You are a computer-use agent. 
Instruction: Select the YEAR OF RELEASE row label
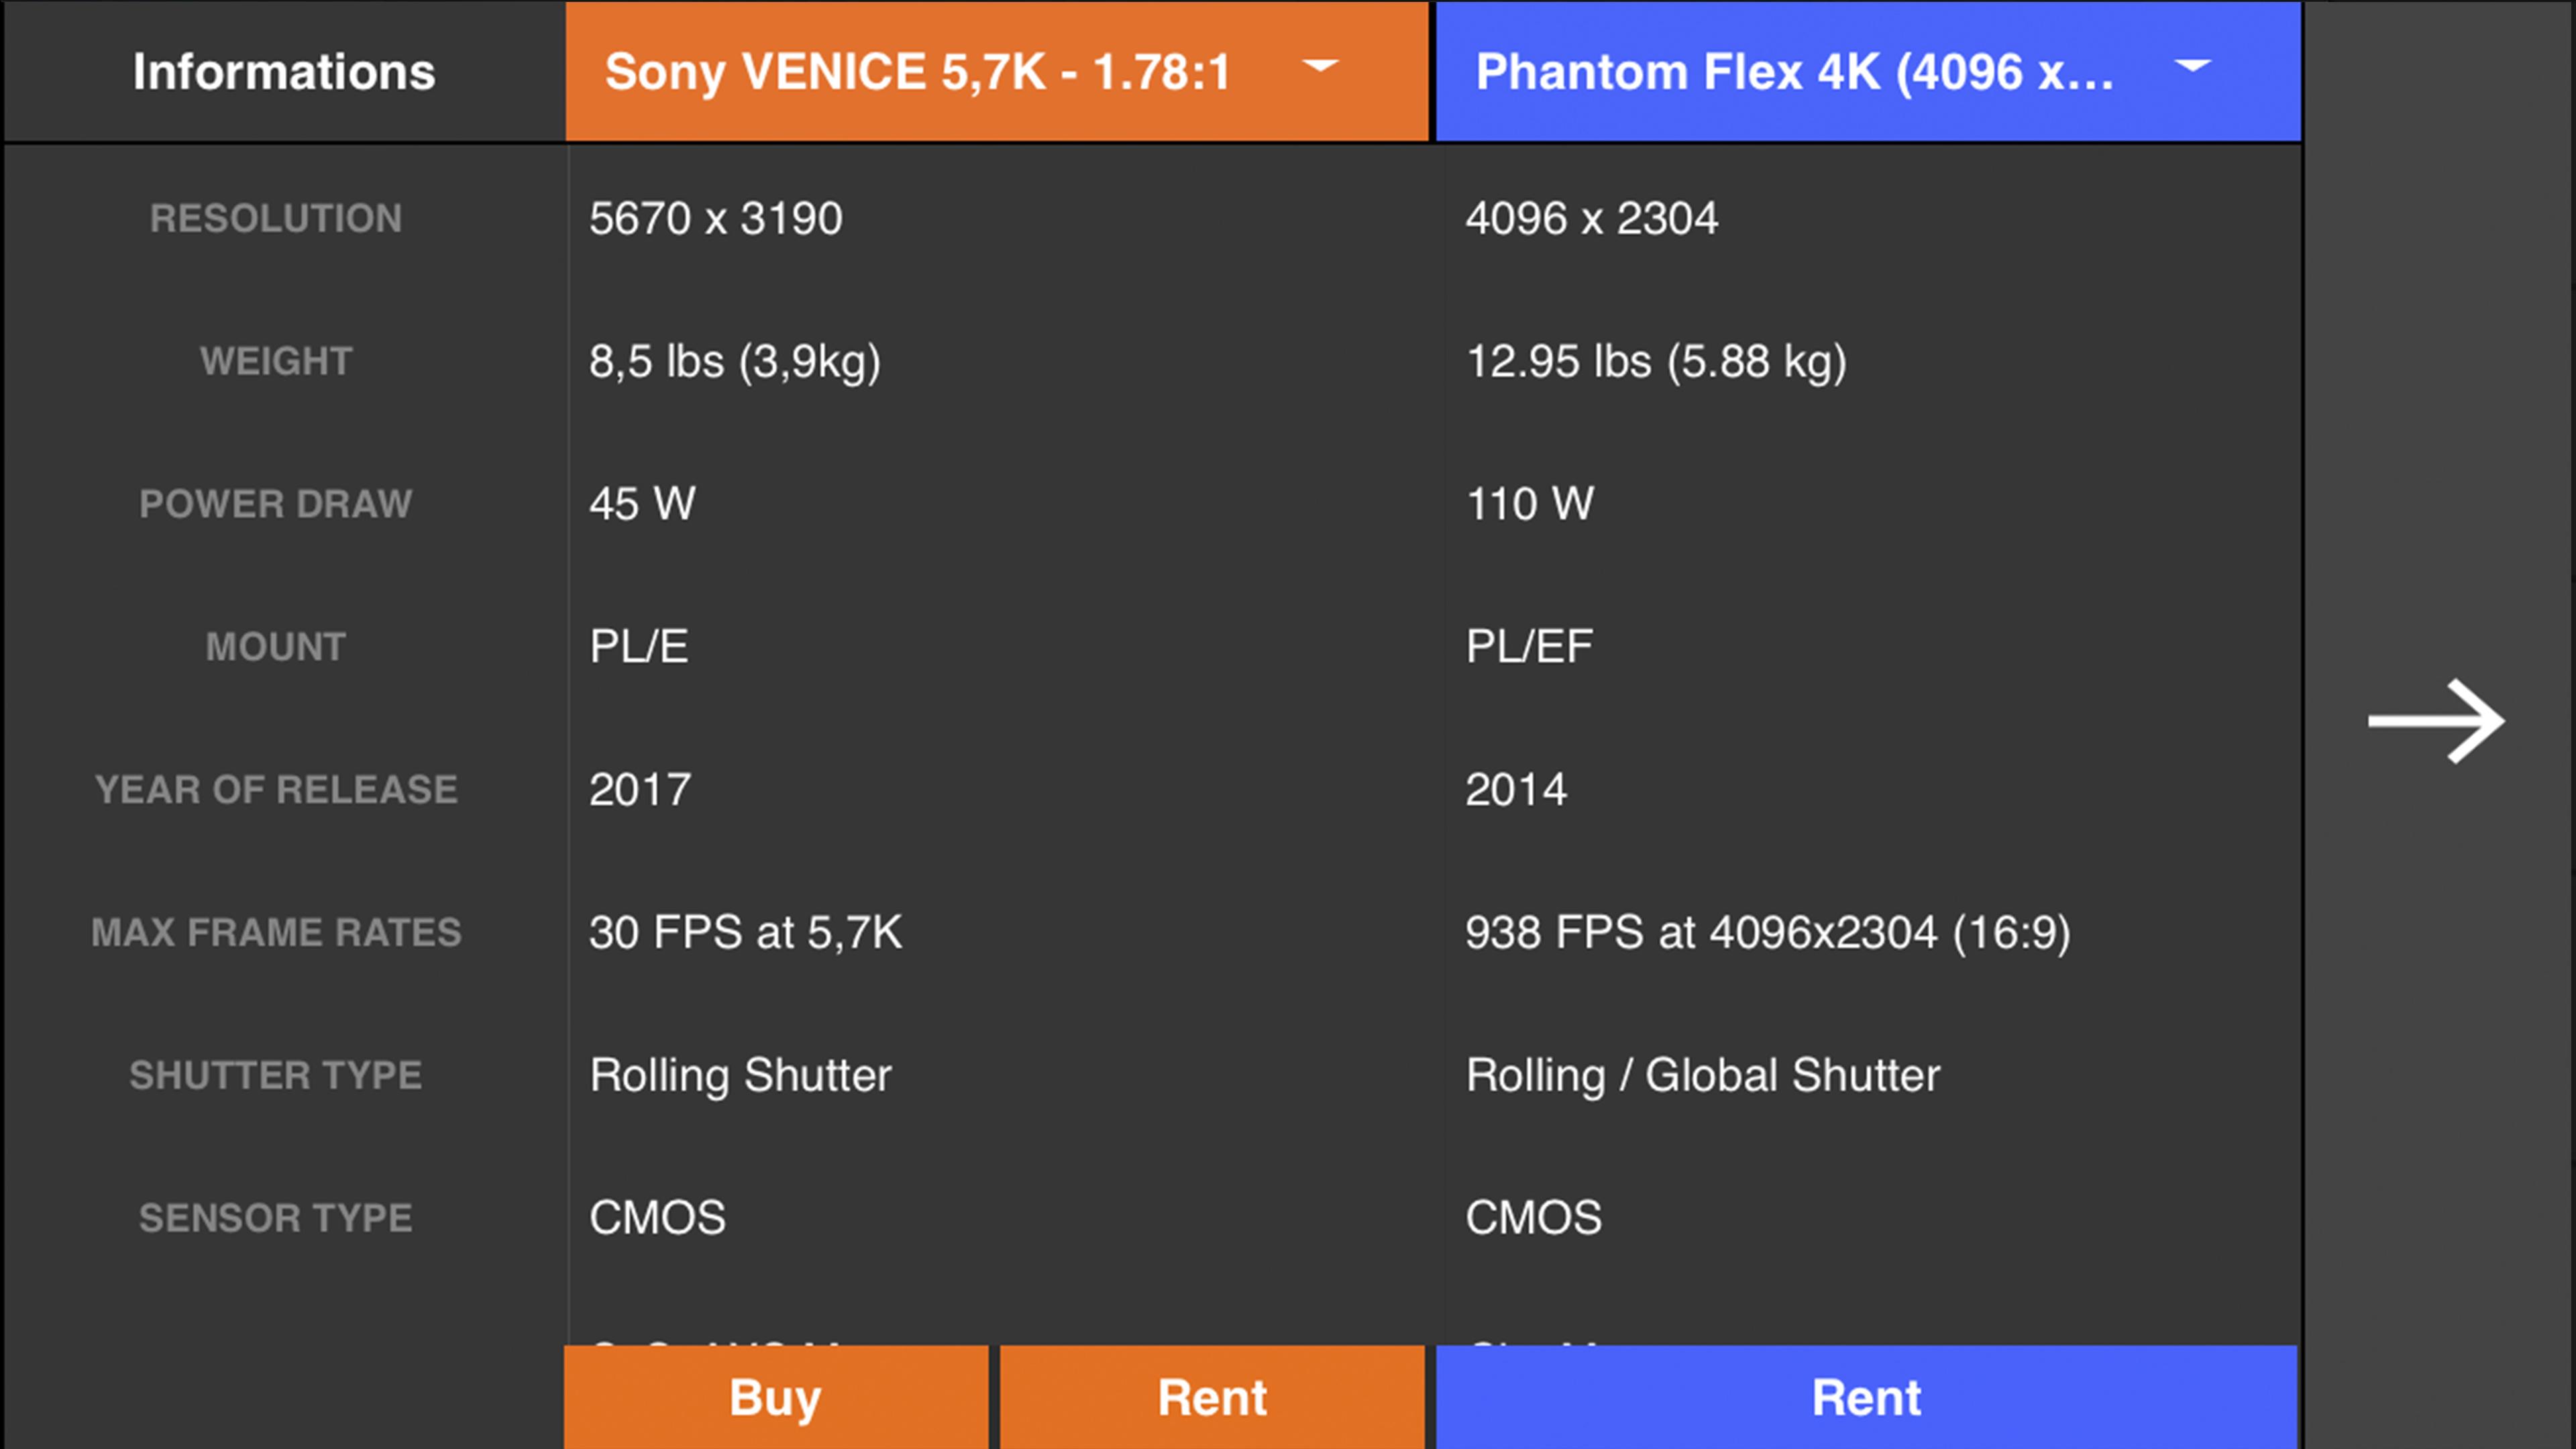tap(276, 790)
